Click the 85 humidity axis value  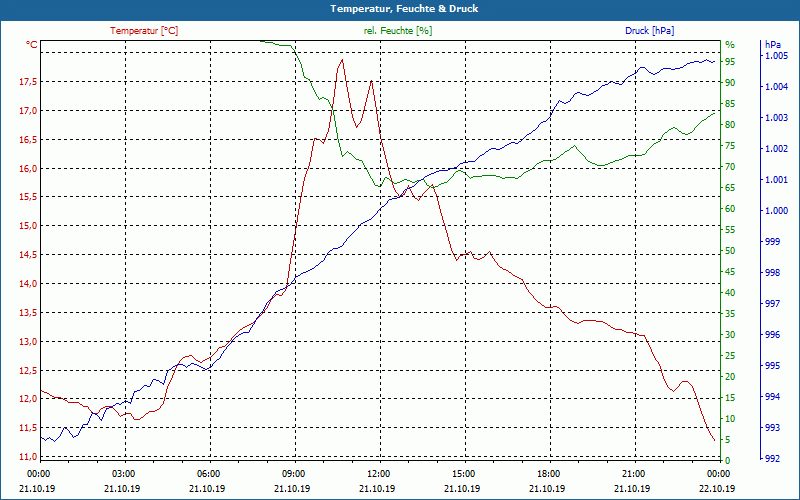[730, 104]
